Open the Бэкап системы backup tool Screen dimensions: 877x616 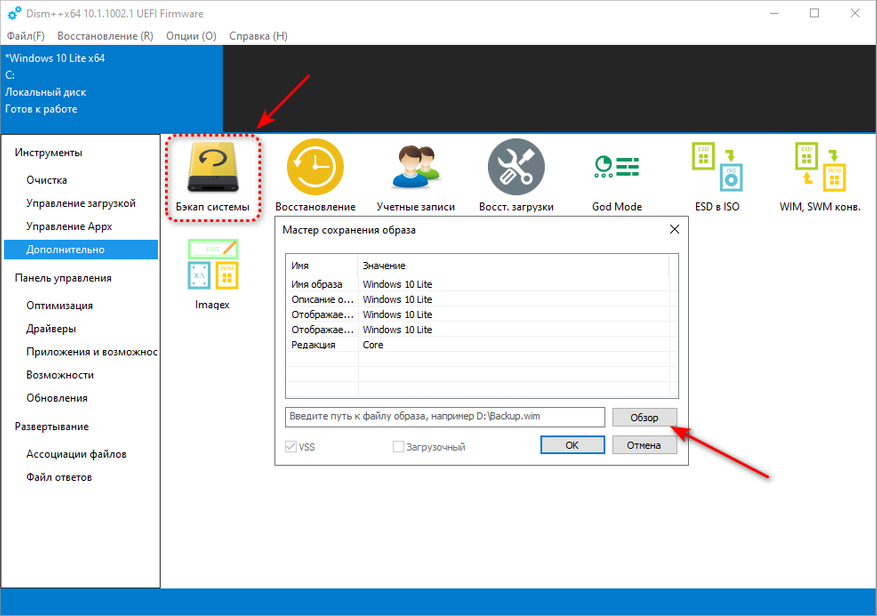coord(213,177)
